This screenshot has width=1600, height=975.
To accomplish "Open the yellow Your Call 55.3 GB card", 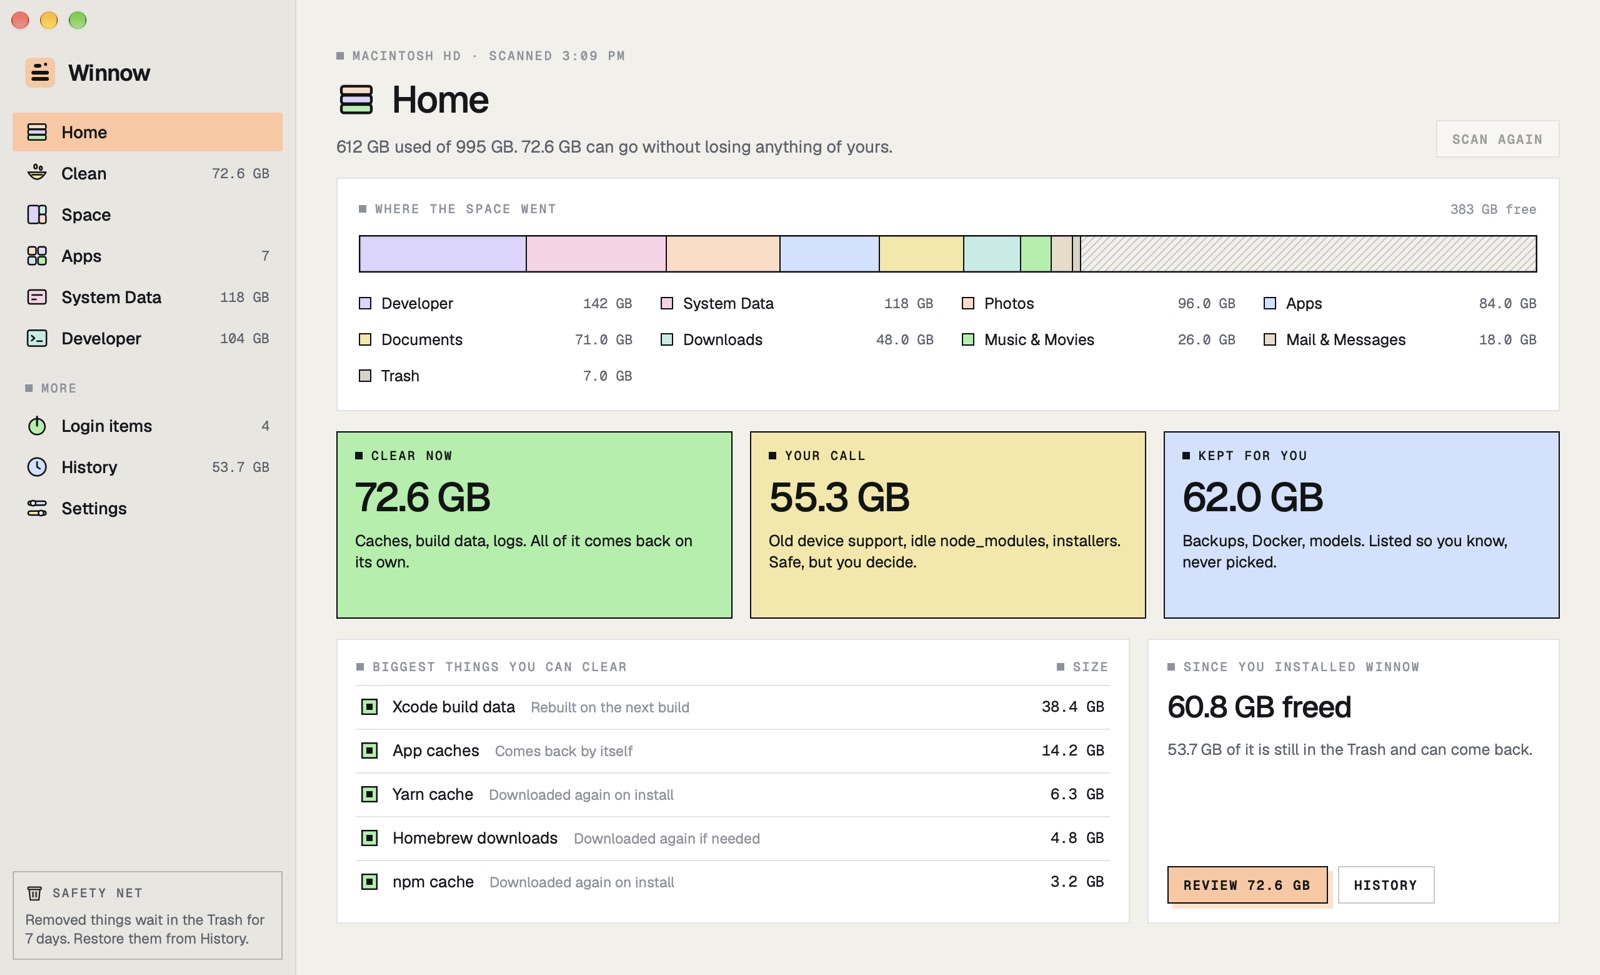I will (948, 525).
